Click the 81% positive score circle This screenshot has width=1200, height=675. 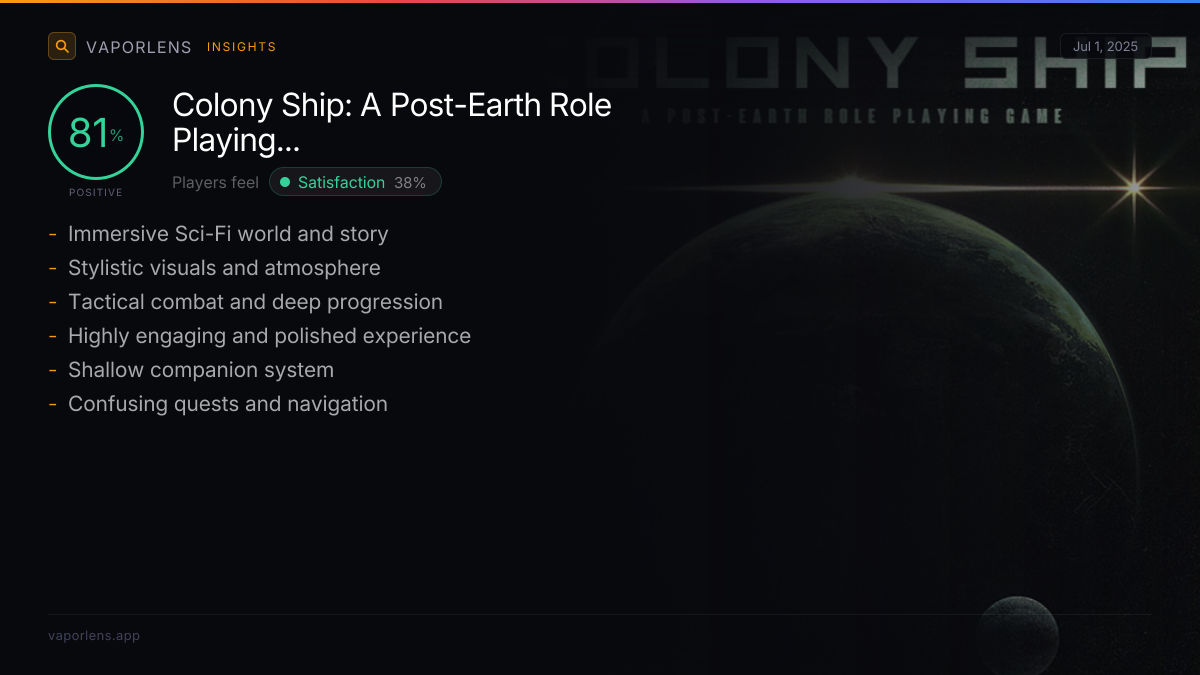click(96, 133)
